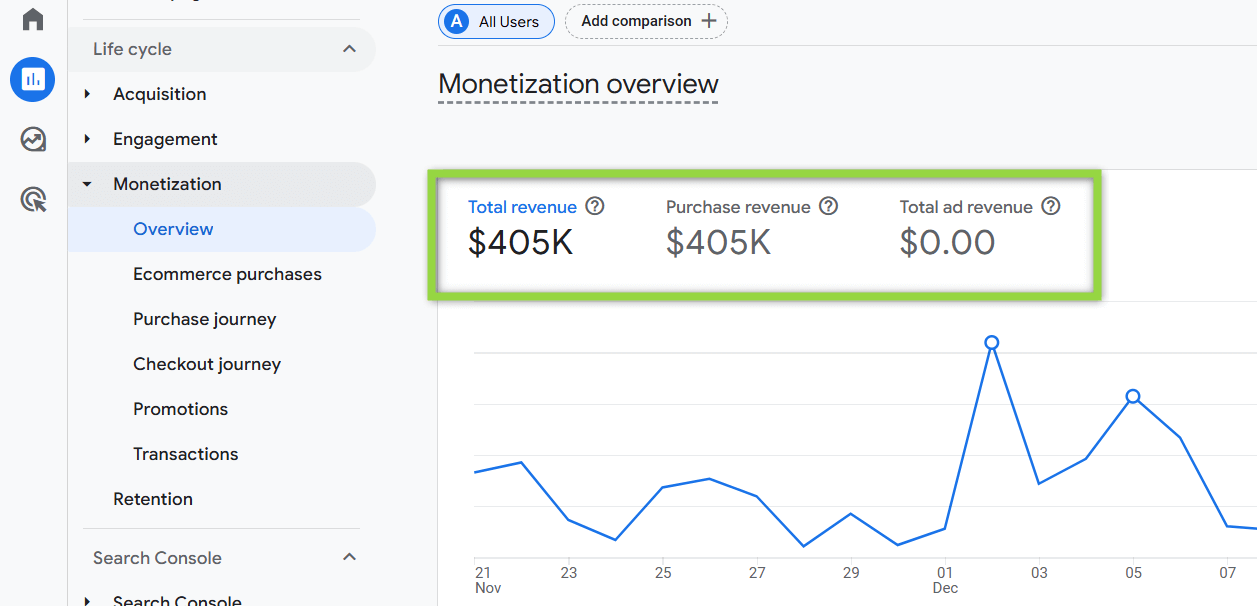Select the Explore icon in the left rail
This screenshot has height=606, width=1257.
[32, 139]
